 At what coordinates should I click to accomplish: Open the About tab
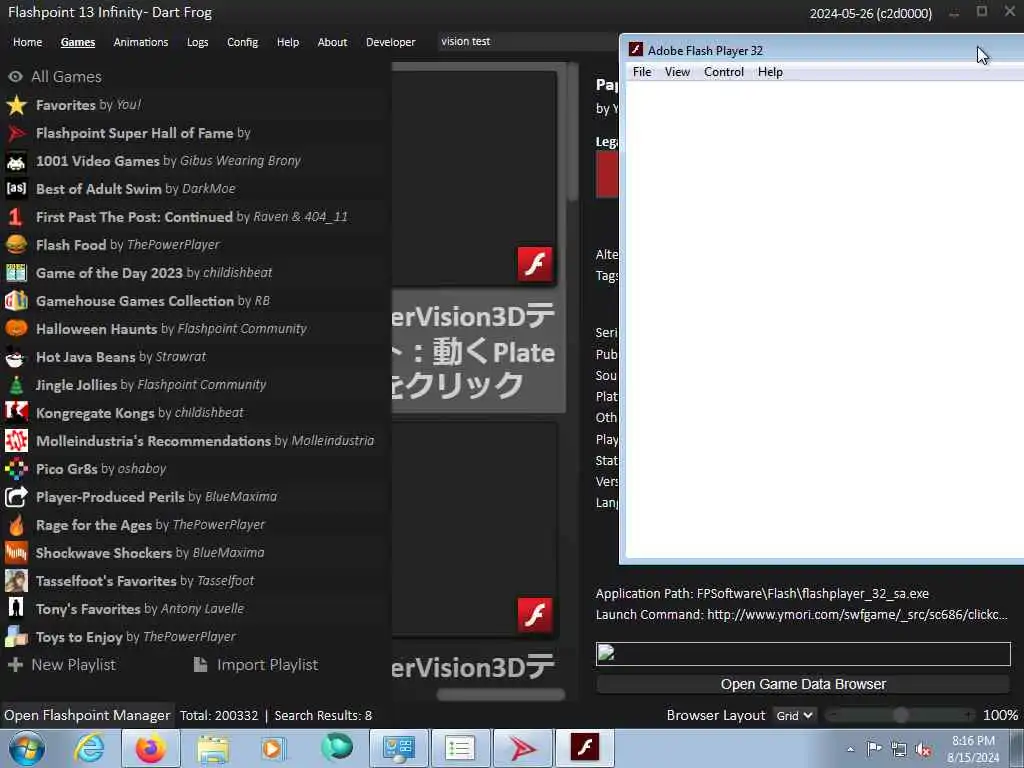[x=332, y=42]
